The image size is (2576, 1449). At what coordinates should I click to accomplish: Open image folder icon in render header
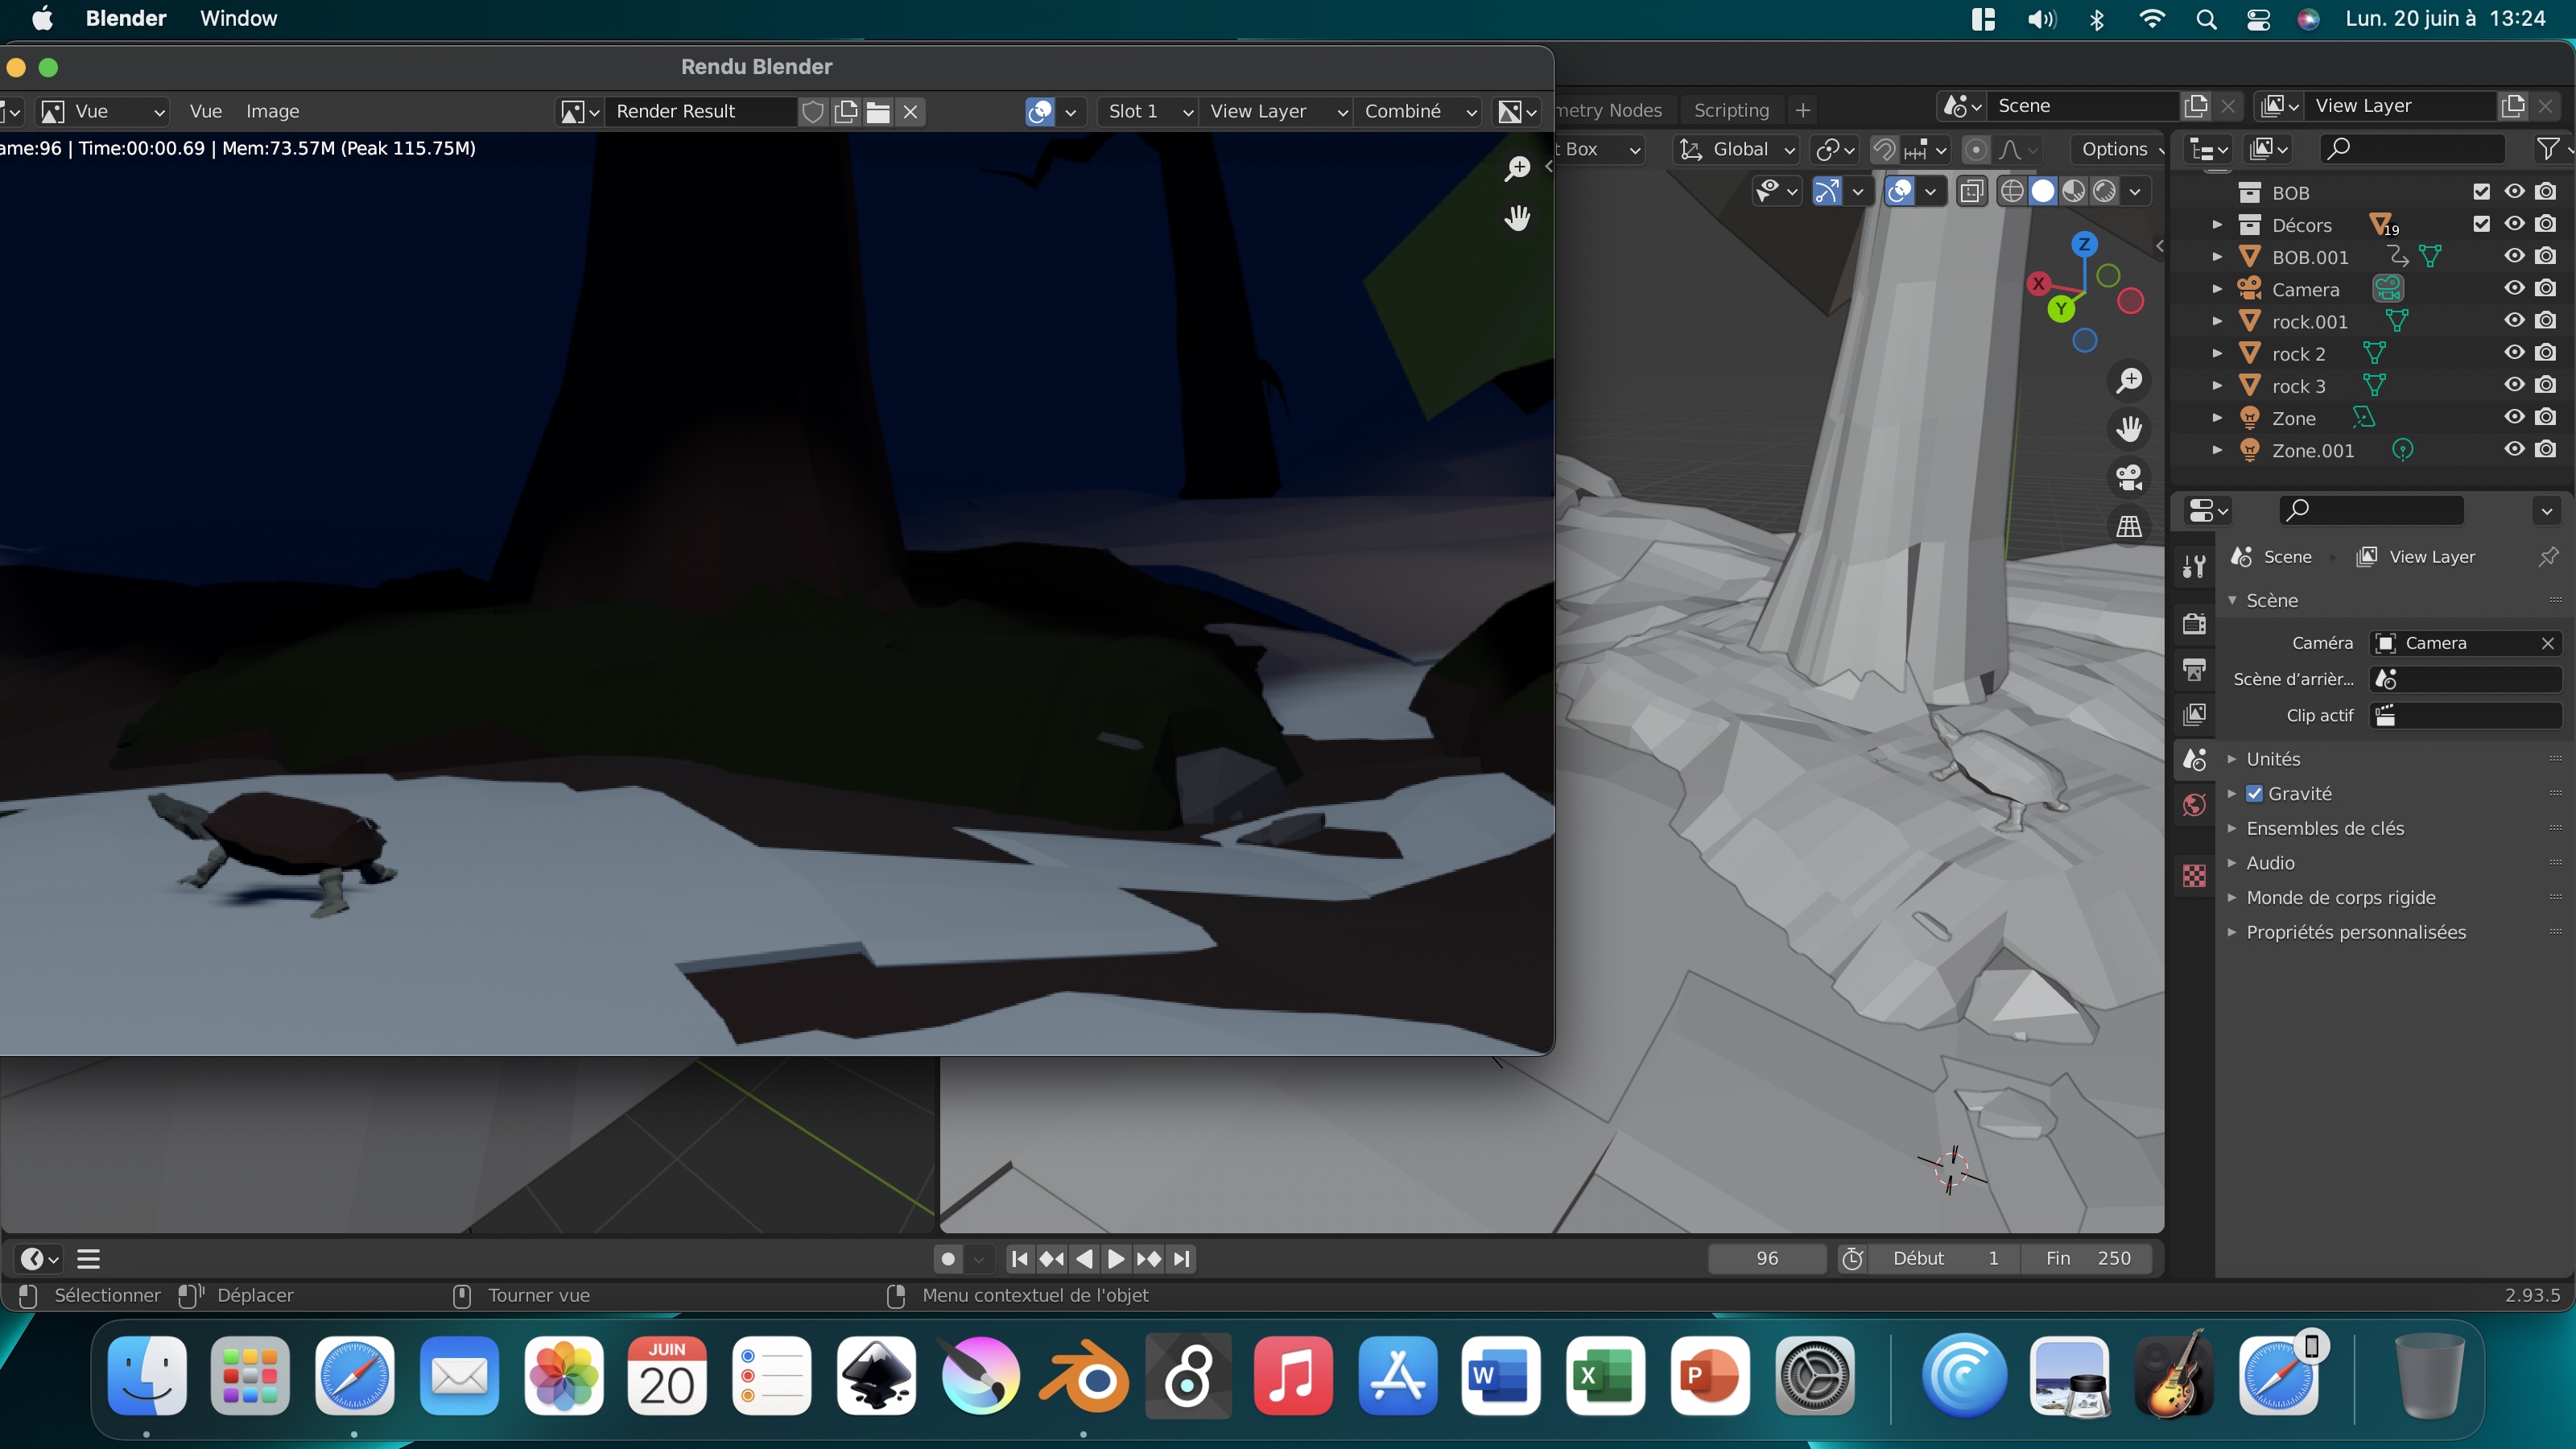click(878, 111)
